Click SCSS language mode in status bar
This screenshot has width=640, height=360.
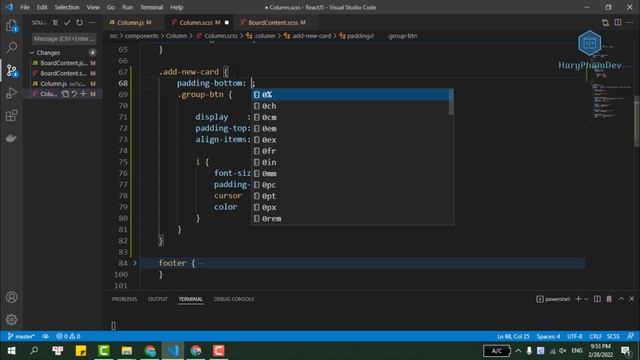pyautogui.click(x=613, y=336)
